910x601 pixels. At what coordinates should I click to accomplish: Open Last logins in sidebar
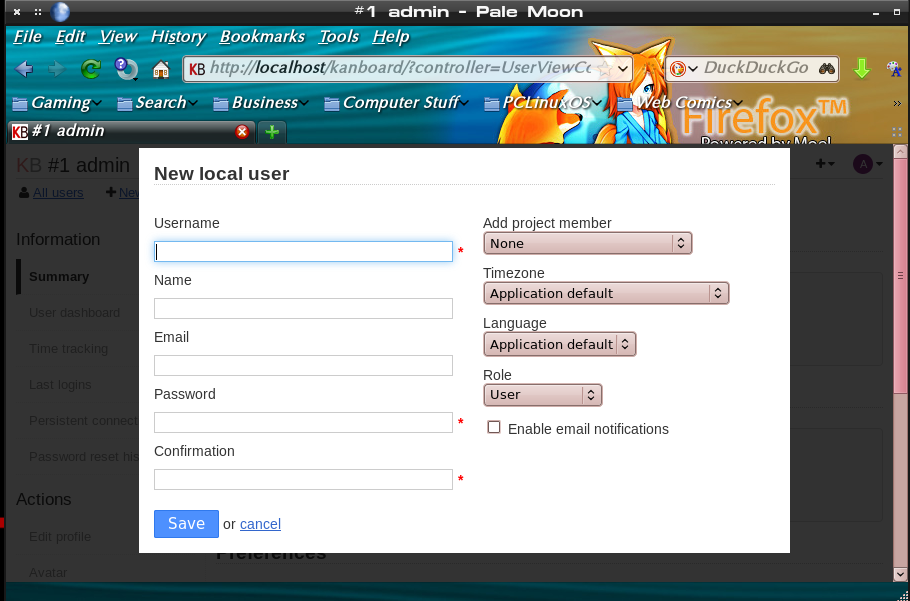[60, 385]
